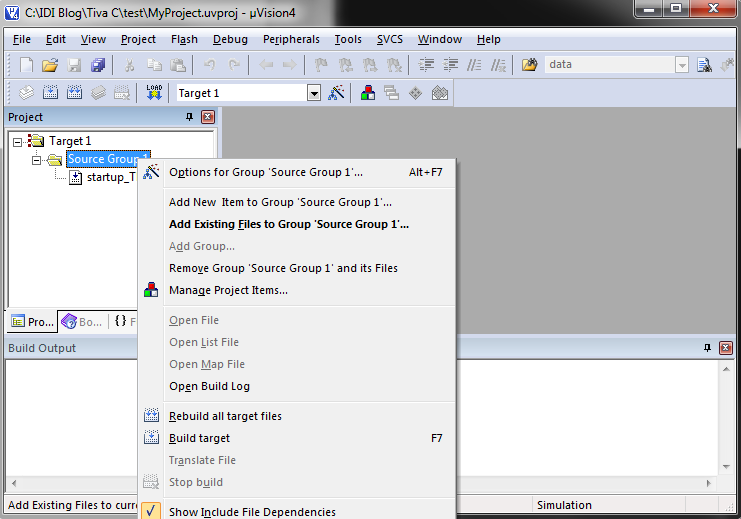Click the Indent selection icon

tap(426, 64)
